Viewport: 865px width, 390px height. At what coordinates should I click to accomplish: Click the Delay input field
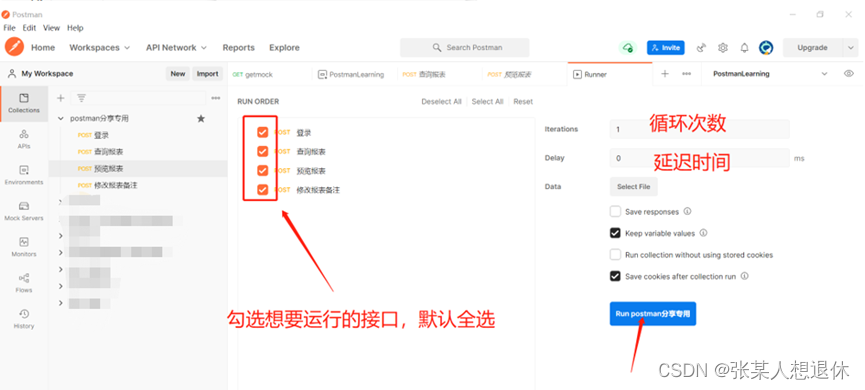(x=700, y=158)
